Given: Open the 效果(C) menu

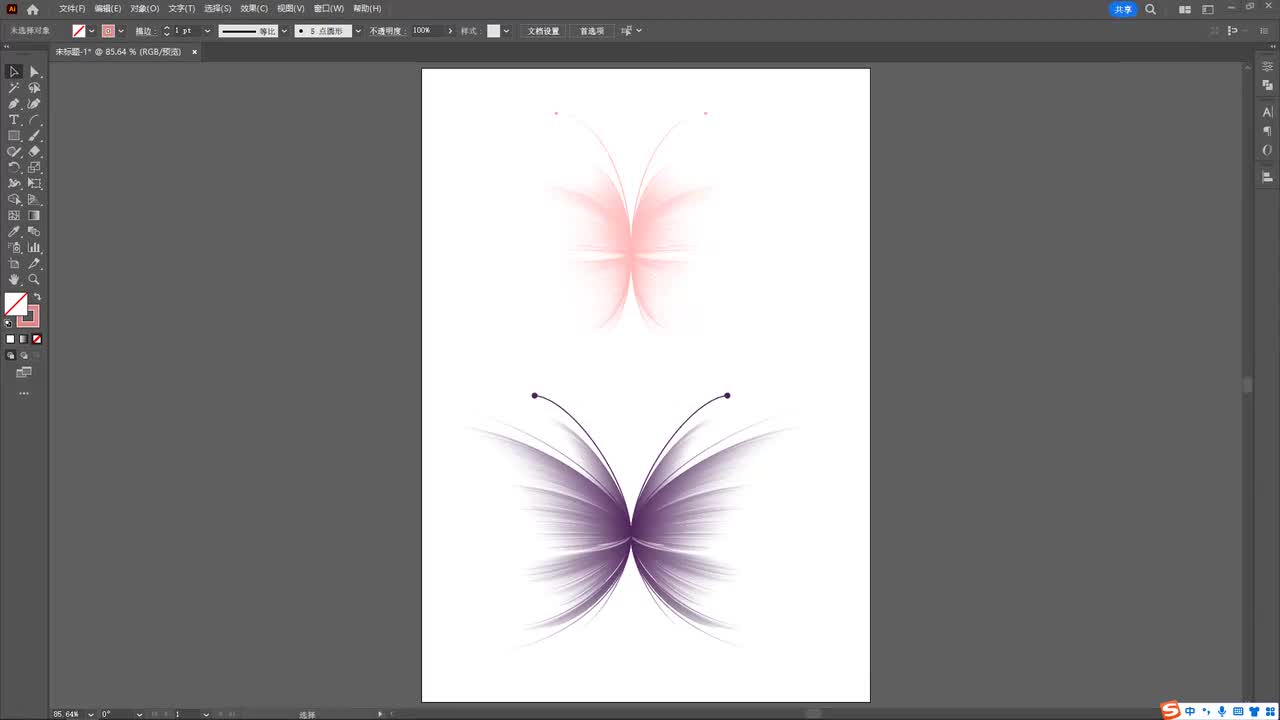Looking at the screenshot, I should coord(254,9).
